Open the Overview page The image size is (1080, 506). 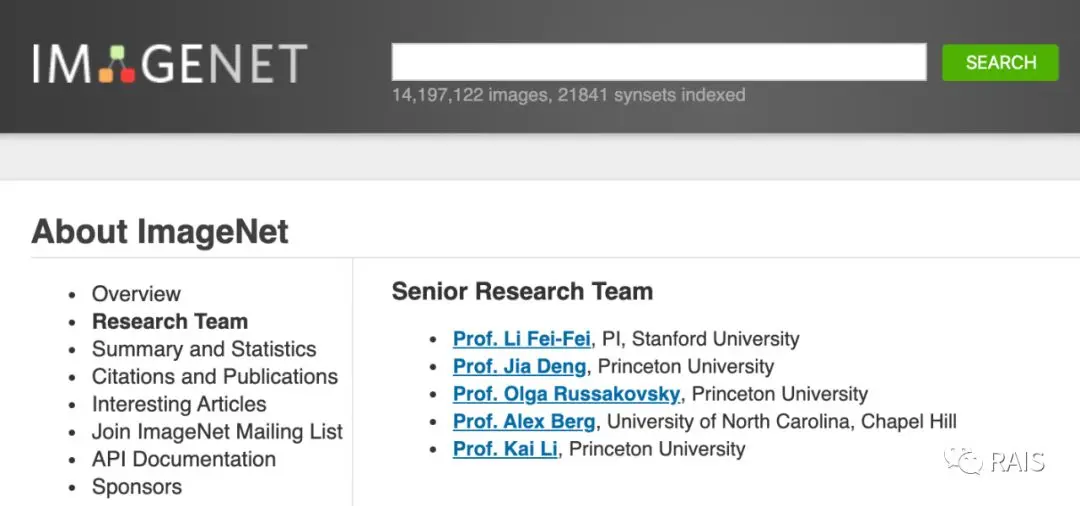coord(136,294)
